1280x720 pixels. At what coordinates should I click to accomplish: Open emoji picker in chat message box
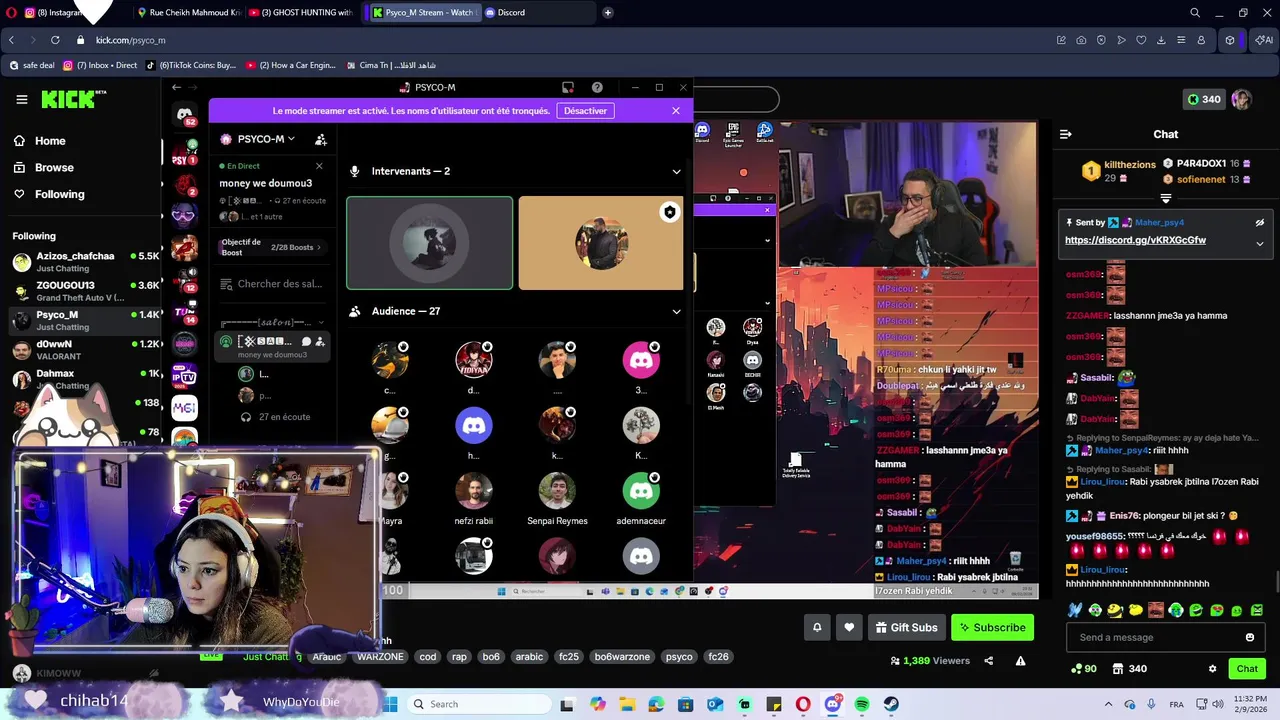click(x=1250, y=637)
